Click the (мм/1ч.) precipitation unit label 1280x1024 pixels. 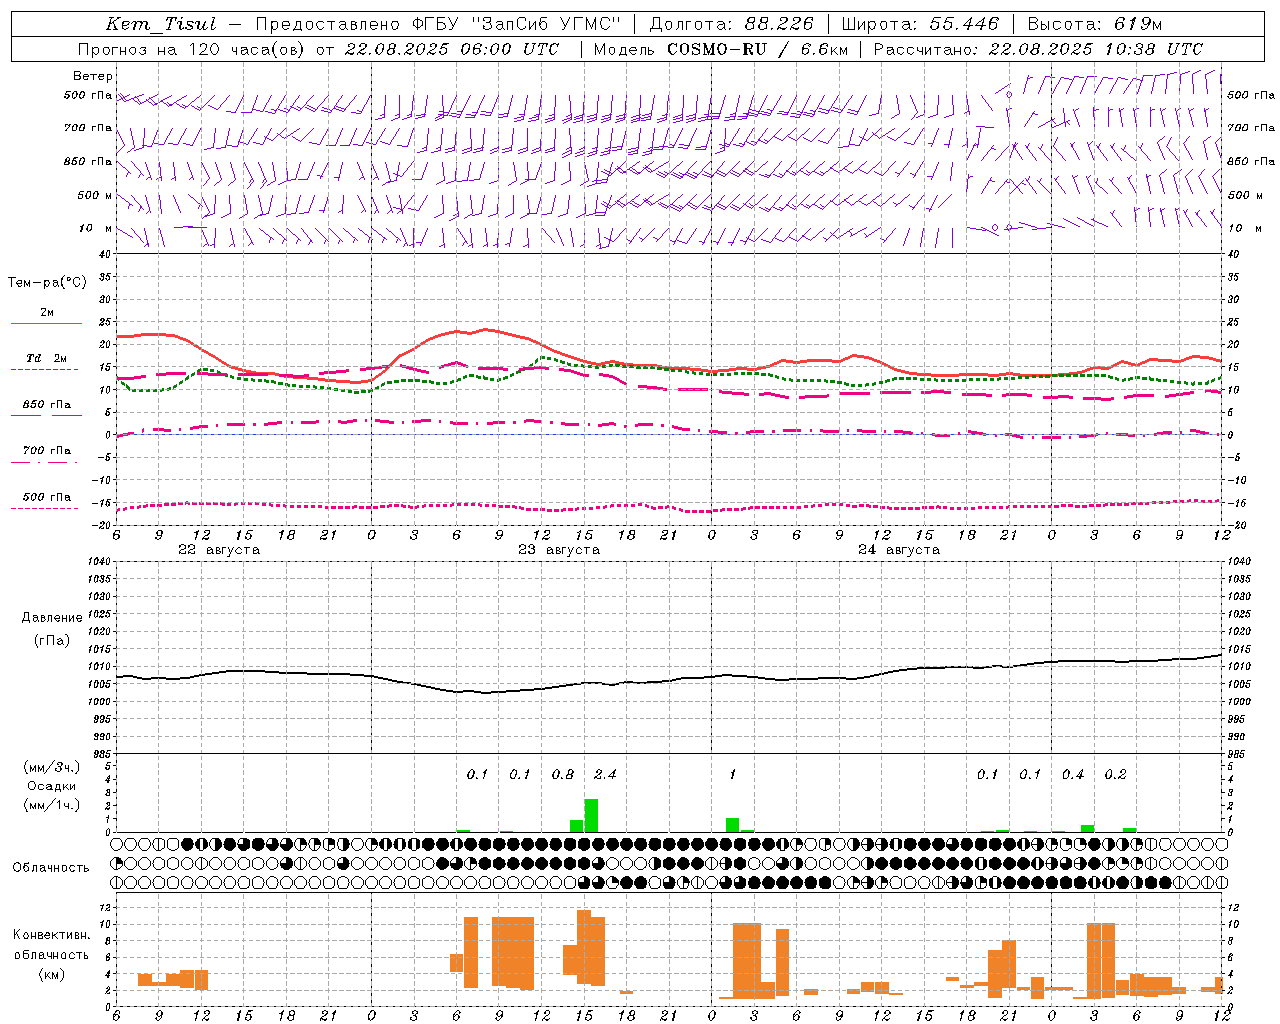pos(52,805)
